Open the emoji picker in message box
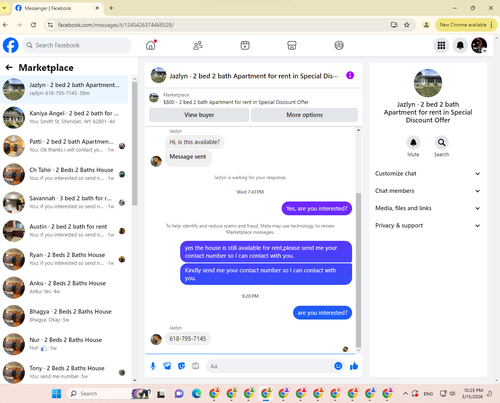Image resolution: width=500 pixels, height=403 pixels. pyautogui.click(x=338, y=366)
